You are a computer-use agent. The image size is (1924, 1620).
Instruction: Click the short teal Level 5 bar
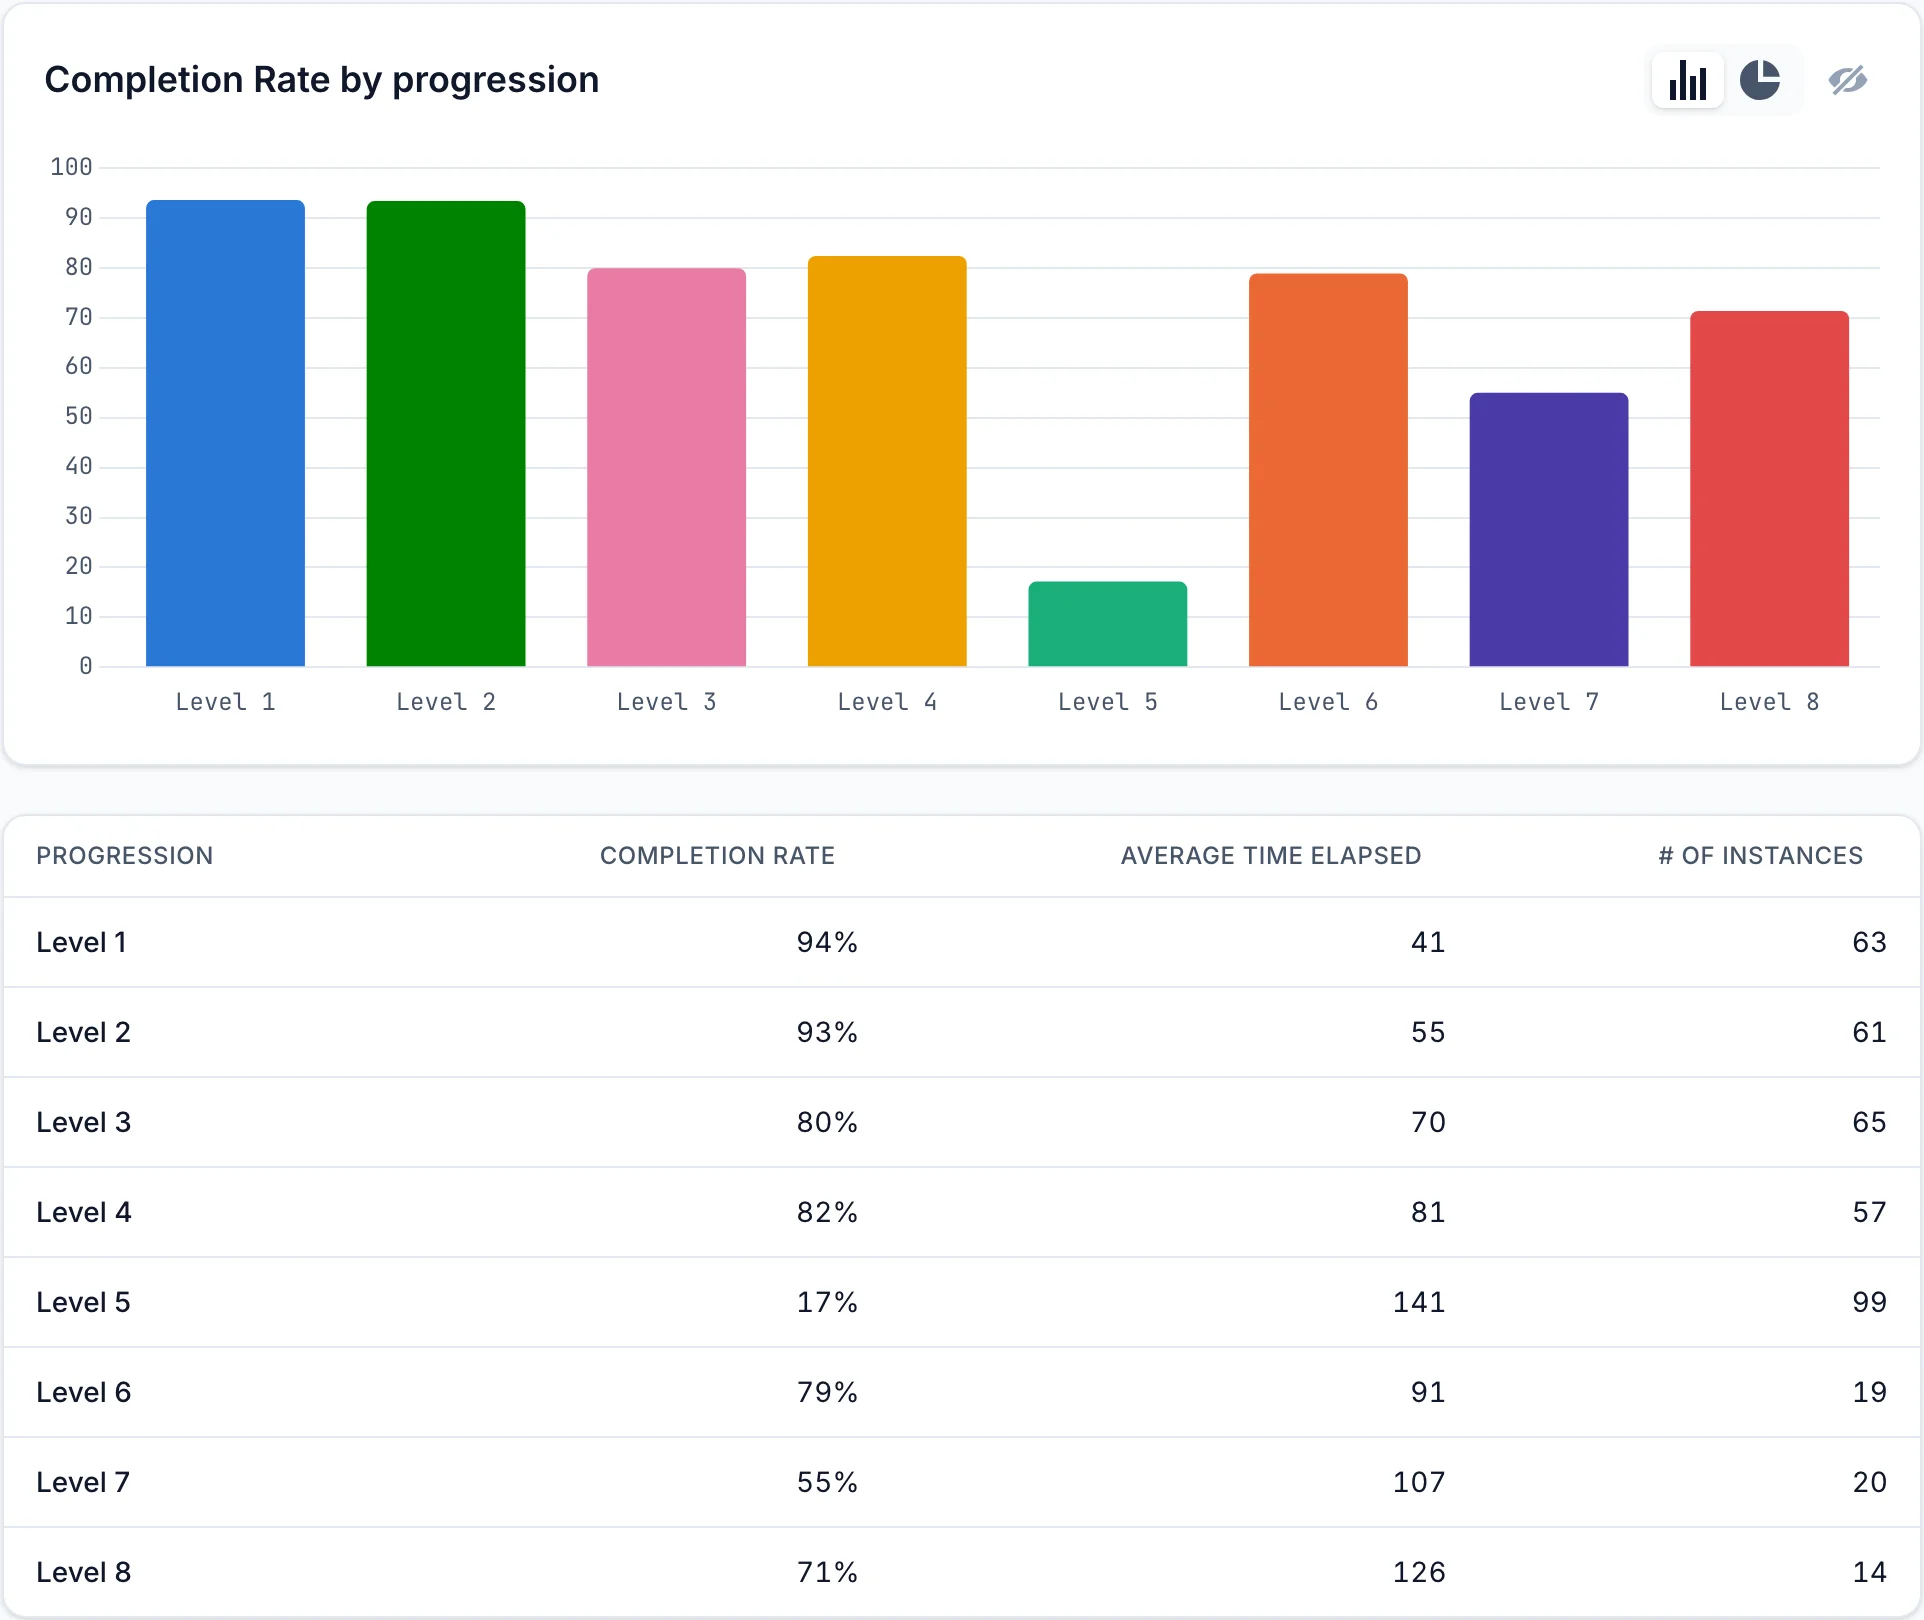[1108, 624]
